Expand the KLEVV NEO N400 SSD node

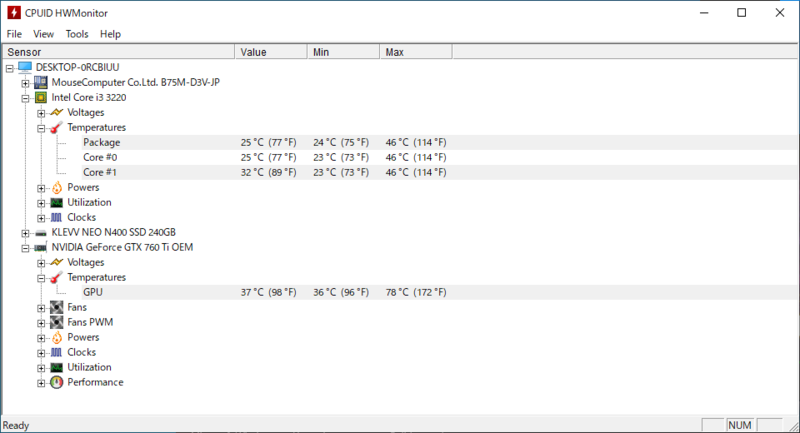26,233
